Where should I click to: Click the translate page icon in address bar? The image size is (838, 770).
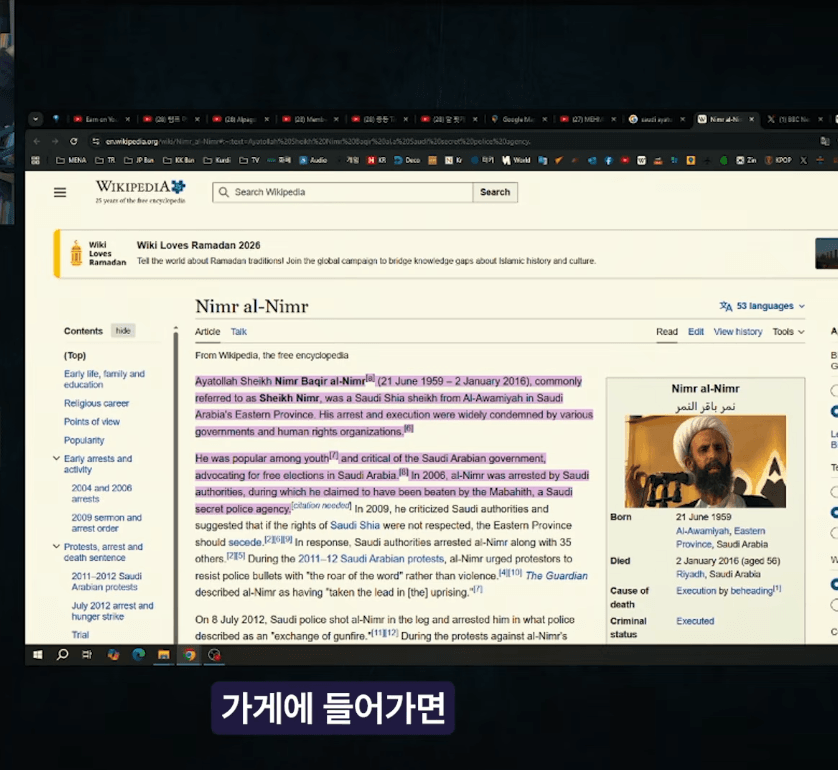click(825, 141)
